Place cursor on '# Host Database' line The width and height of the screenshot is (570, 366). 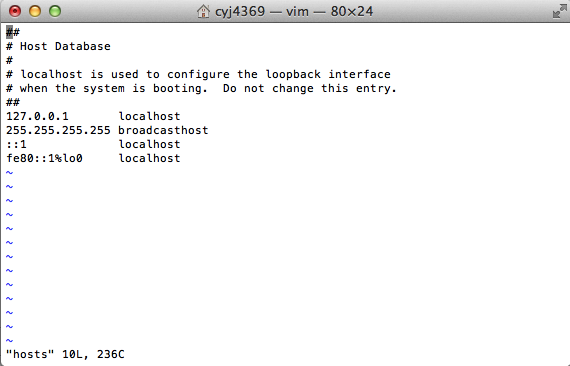point(58,46)
